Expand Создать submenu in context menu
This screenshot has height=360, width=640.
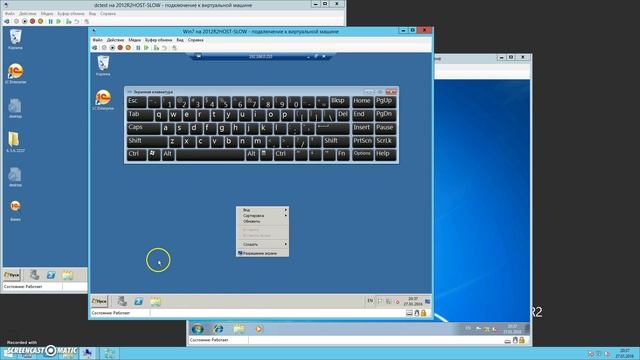pyautogui.click(x=262, y=244)
